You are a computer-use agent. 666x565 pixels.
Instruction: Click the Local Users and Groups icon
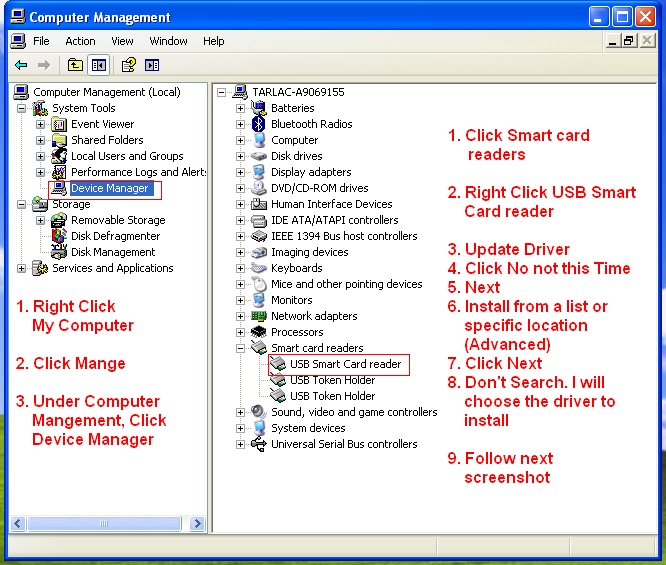59,156
